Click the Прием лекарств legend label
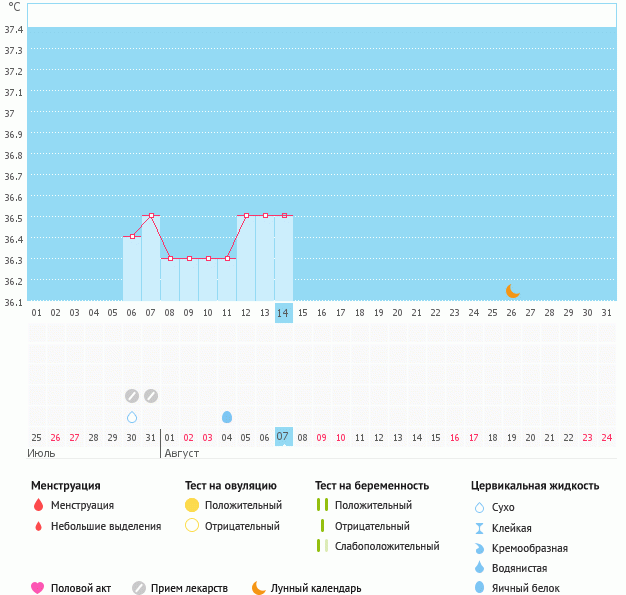 click(189, 588)
